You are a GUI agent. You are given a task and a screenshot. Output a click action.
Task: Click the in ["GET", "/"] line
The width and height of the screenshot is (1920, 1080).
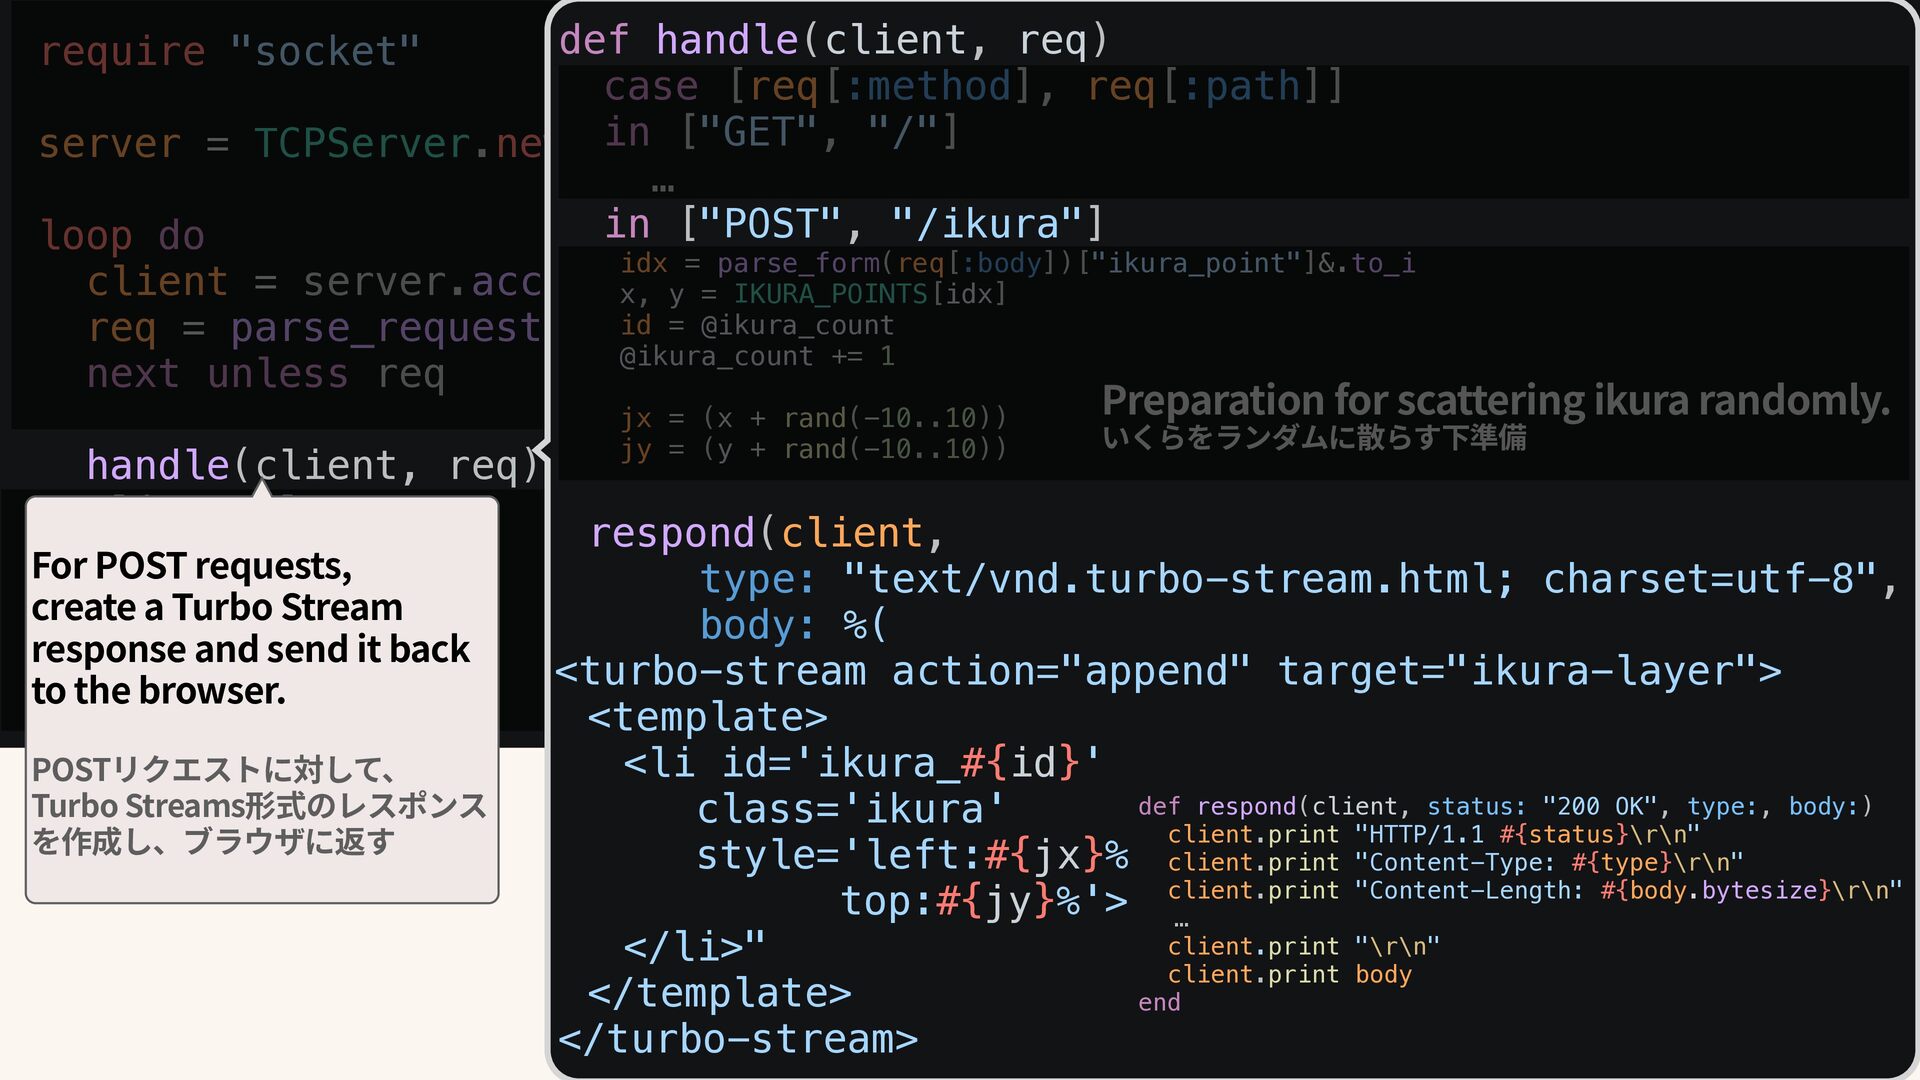click(781, 132)
